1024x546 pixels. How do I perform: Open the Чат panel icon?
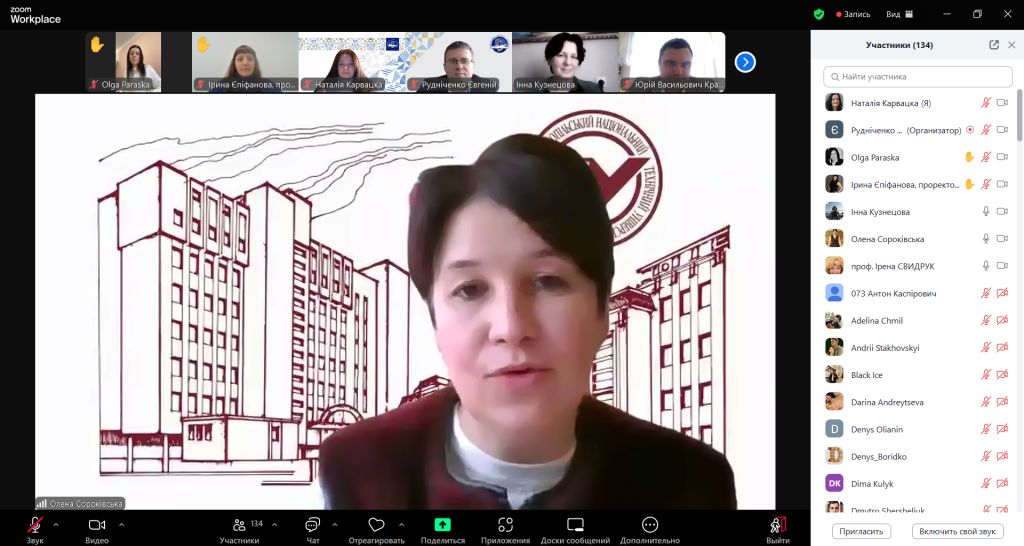pyautogui.click(x=313, y=525)
